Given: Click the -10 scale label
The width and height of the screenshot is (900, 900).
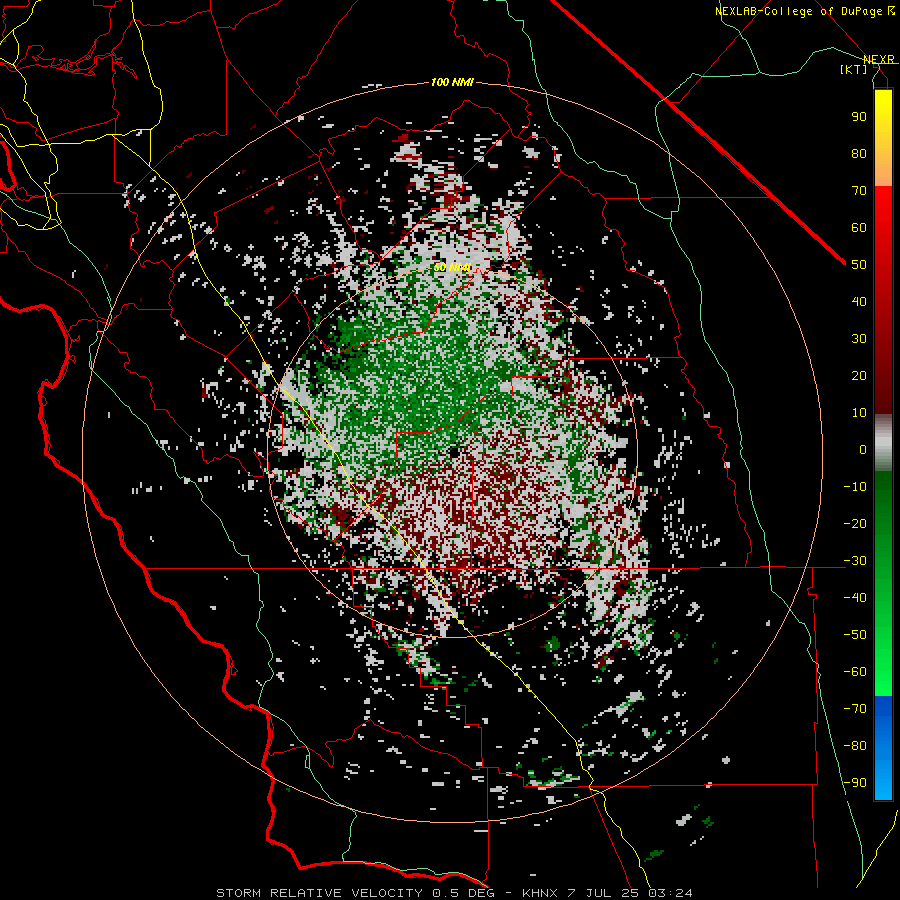Looking at the screenshot, I should point(855,487).
